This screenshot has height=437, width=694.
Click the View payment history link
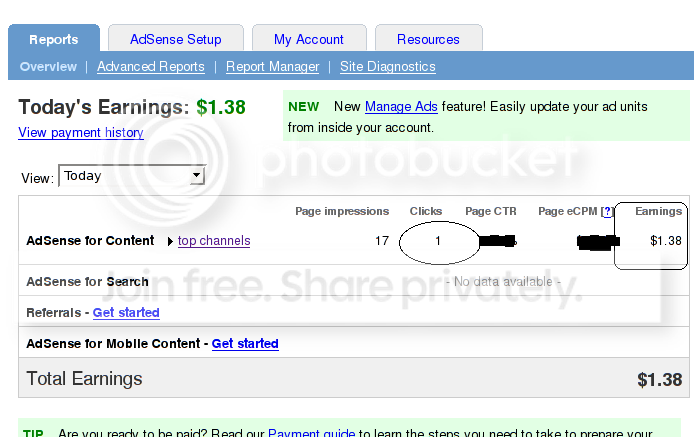click(81, 132)
